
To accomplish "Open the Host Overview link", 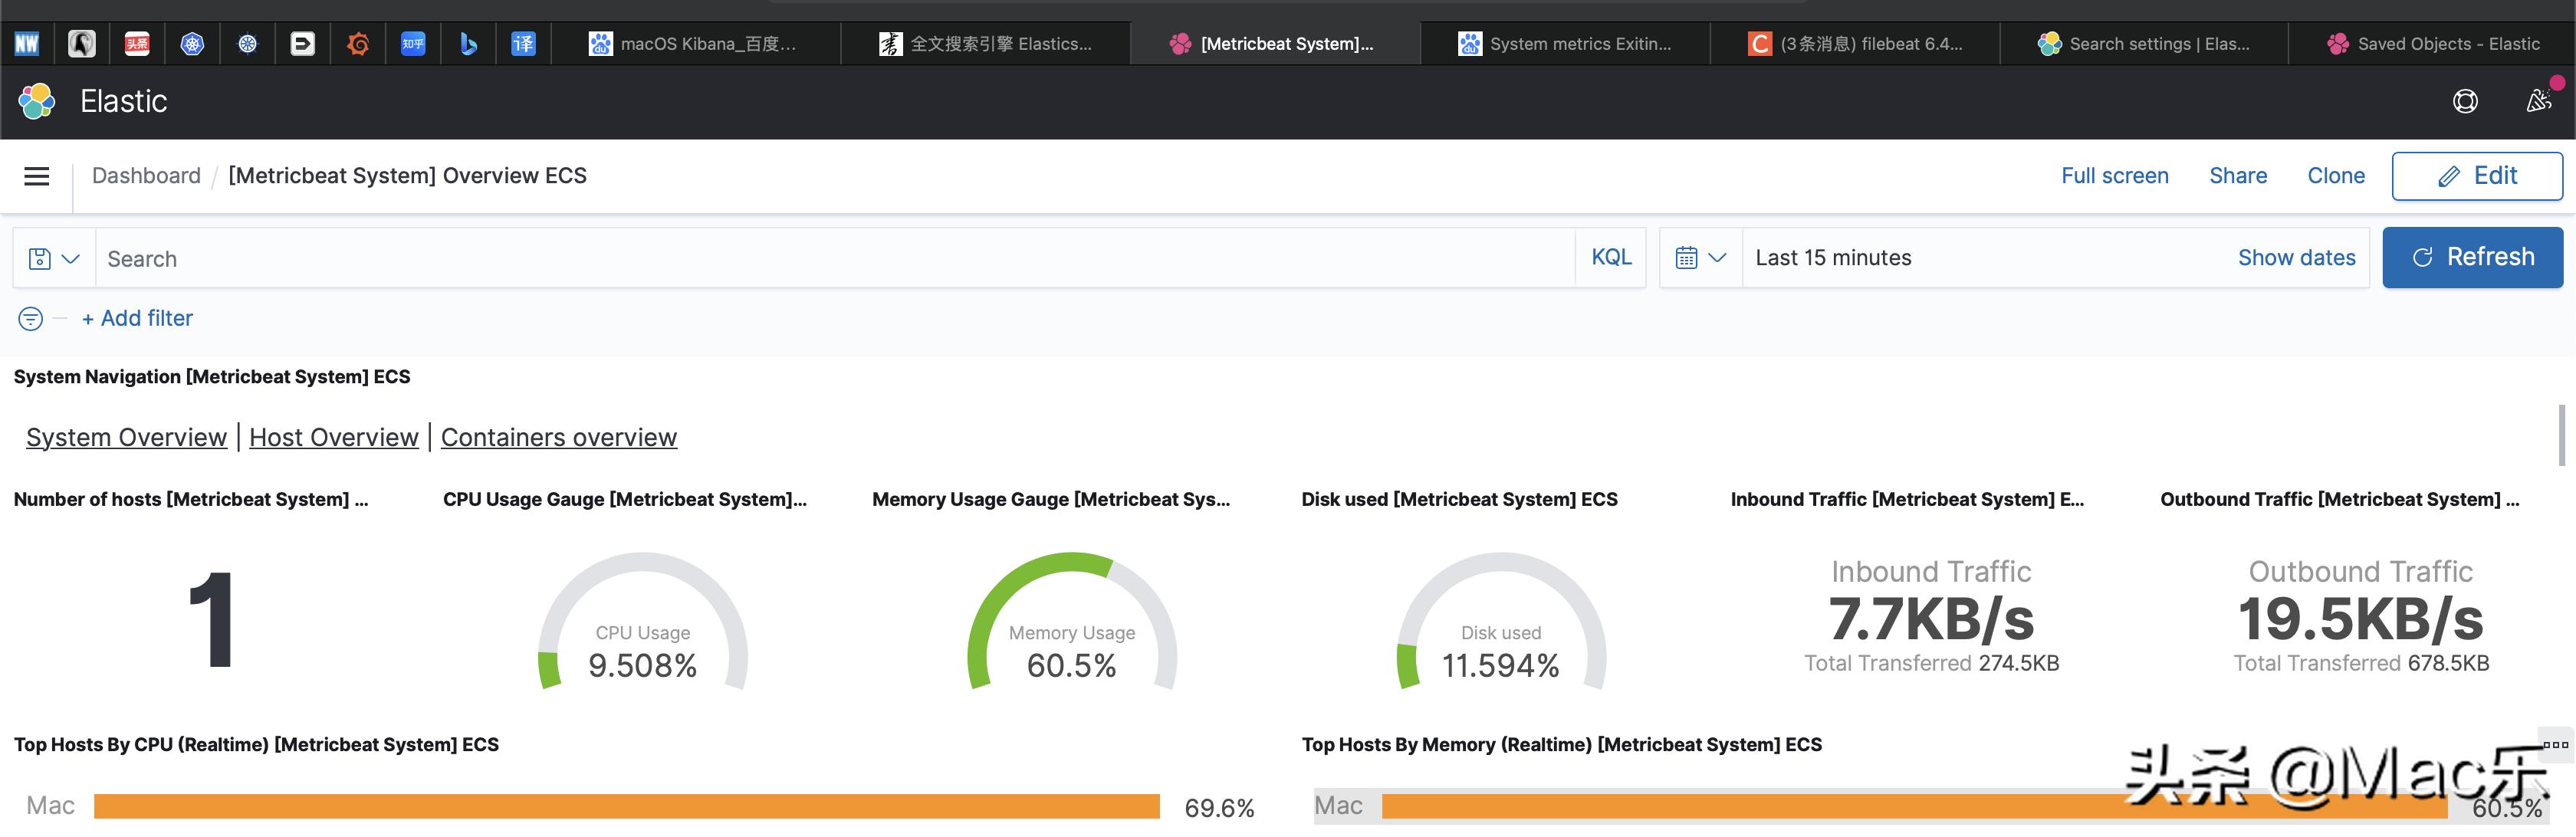I will [333, 438].
